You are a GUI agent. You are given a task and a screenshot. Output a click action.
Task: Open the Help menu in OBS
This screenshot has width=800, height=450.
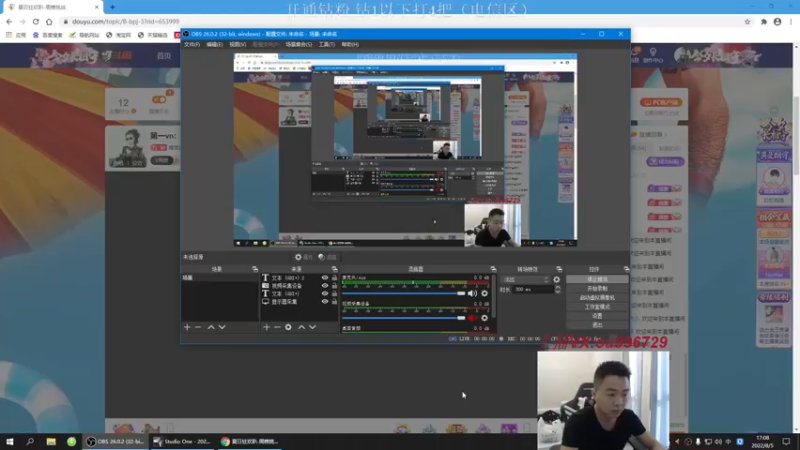point(350,44)
